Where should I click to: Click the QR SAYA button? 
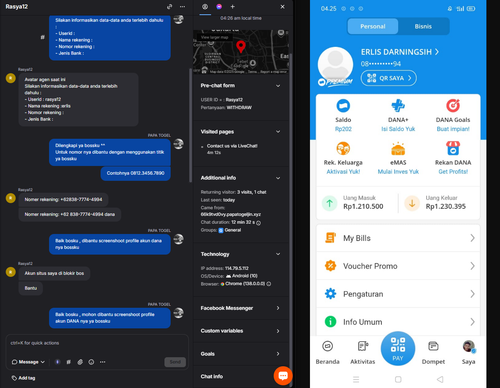[389, 78]
